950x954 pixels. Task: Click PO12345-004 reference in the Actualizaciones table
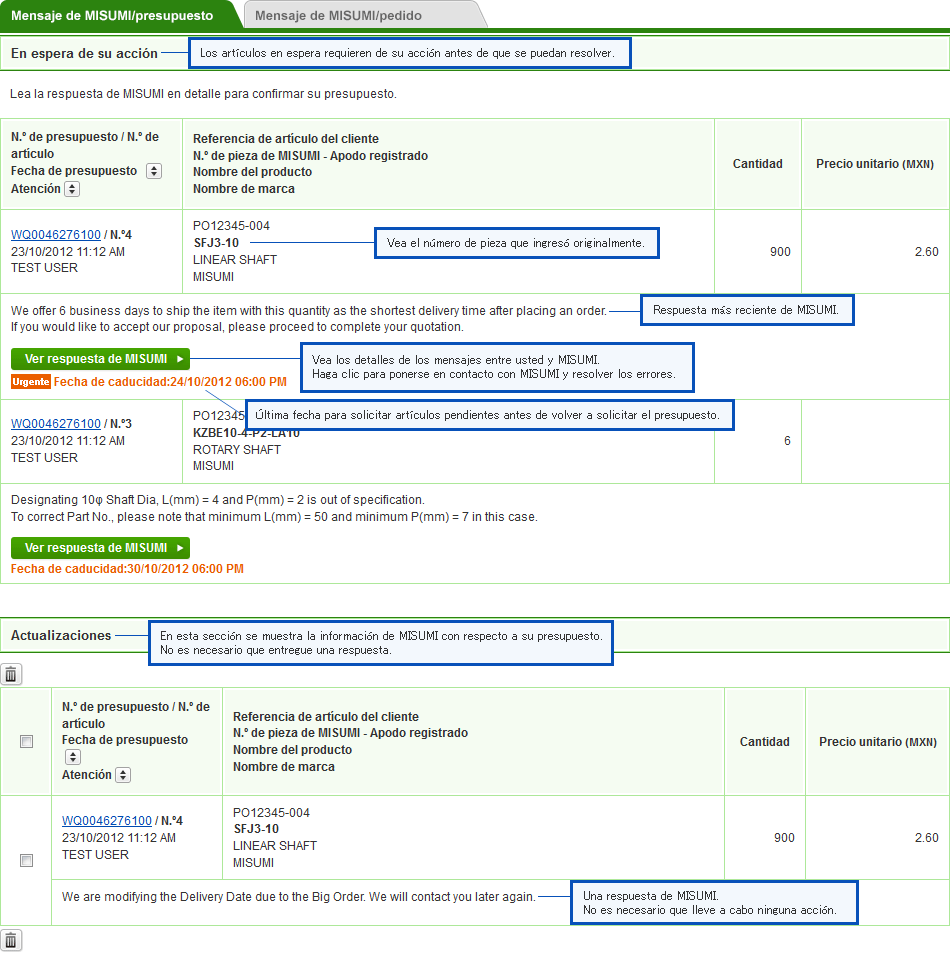(271, 812)
